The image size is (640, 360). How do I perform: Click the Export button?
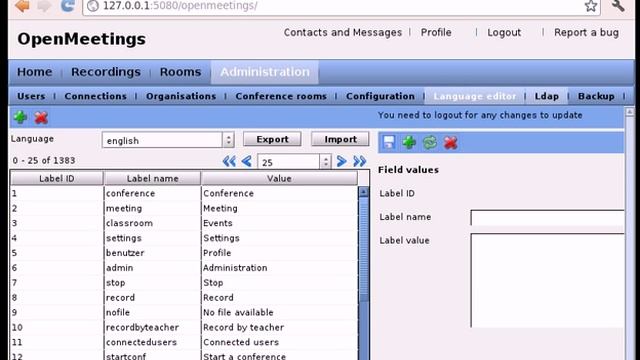pos(272,139)
